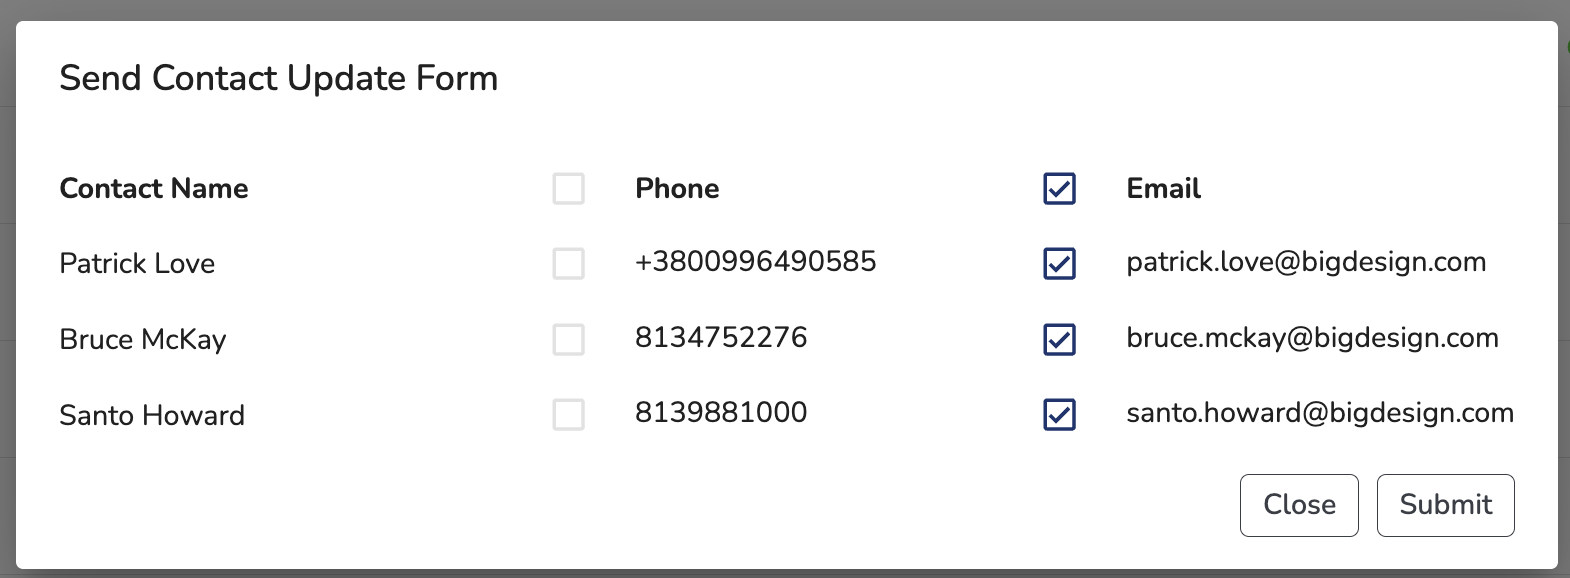Screen dimensions: 1570x578
Task: Uncheck email checkbox for Santo Howard
Action: [1059, 414]
